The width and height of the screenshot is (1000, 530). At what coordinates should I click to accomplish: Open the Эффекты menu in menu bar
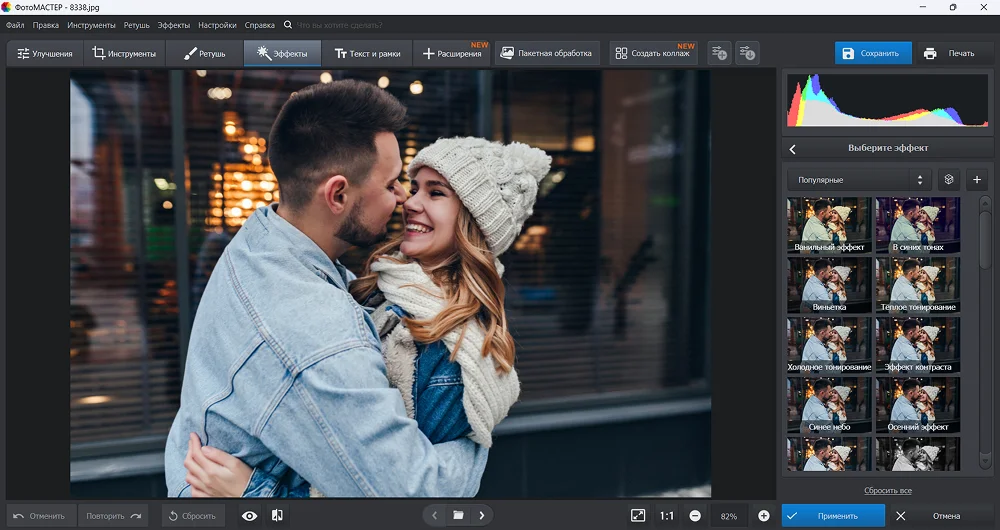[173, 24]
